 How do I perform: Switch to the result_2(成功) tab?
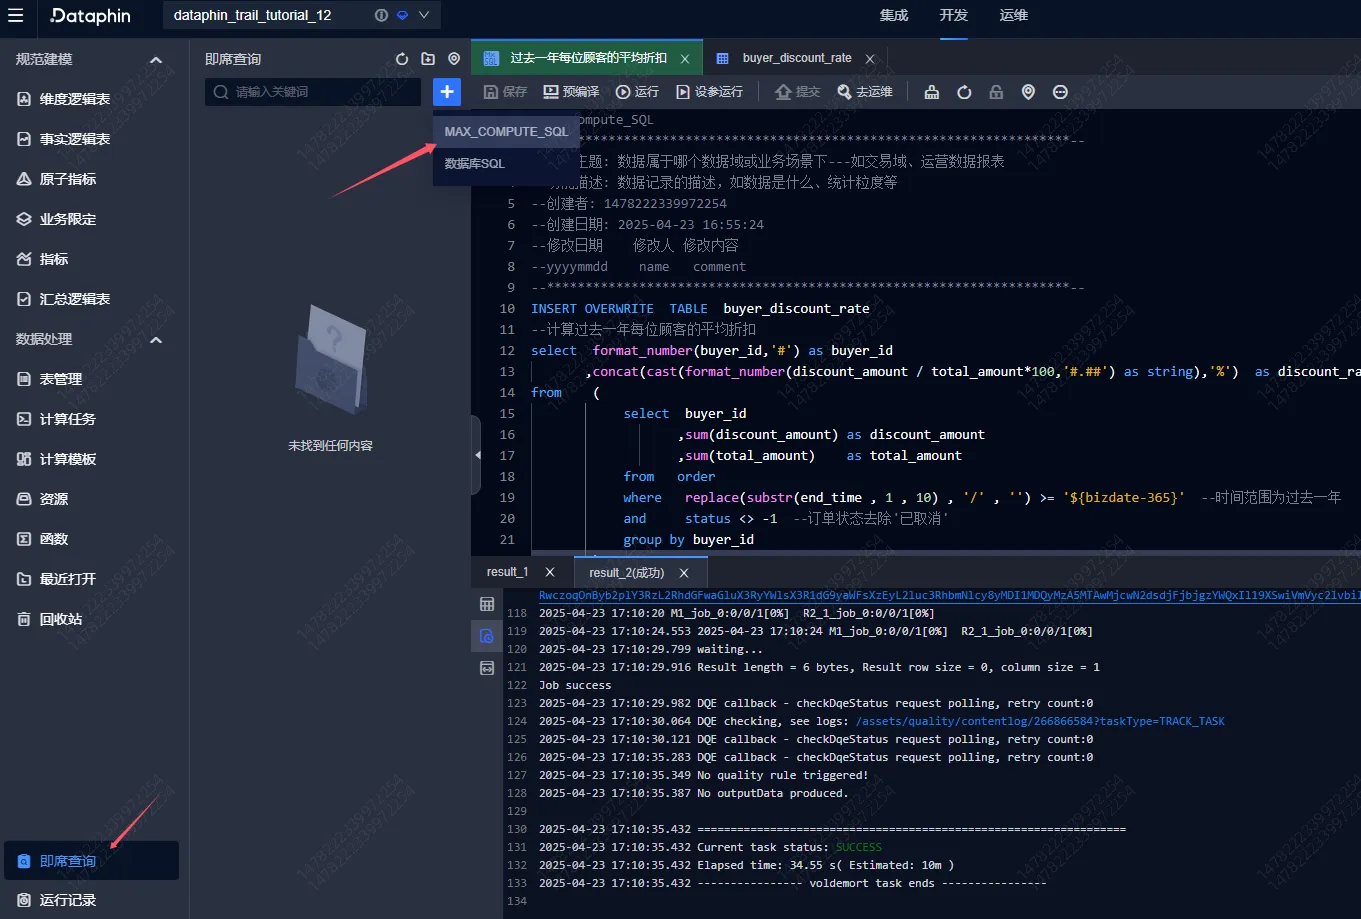626,573
